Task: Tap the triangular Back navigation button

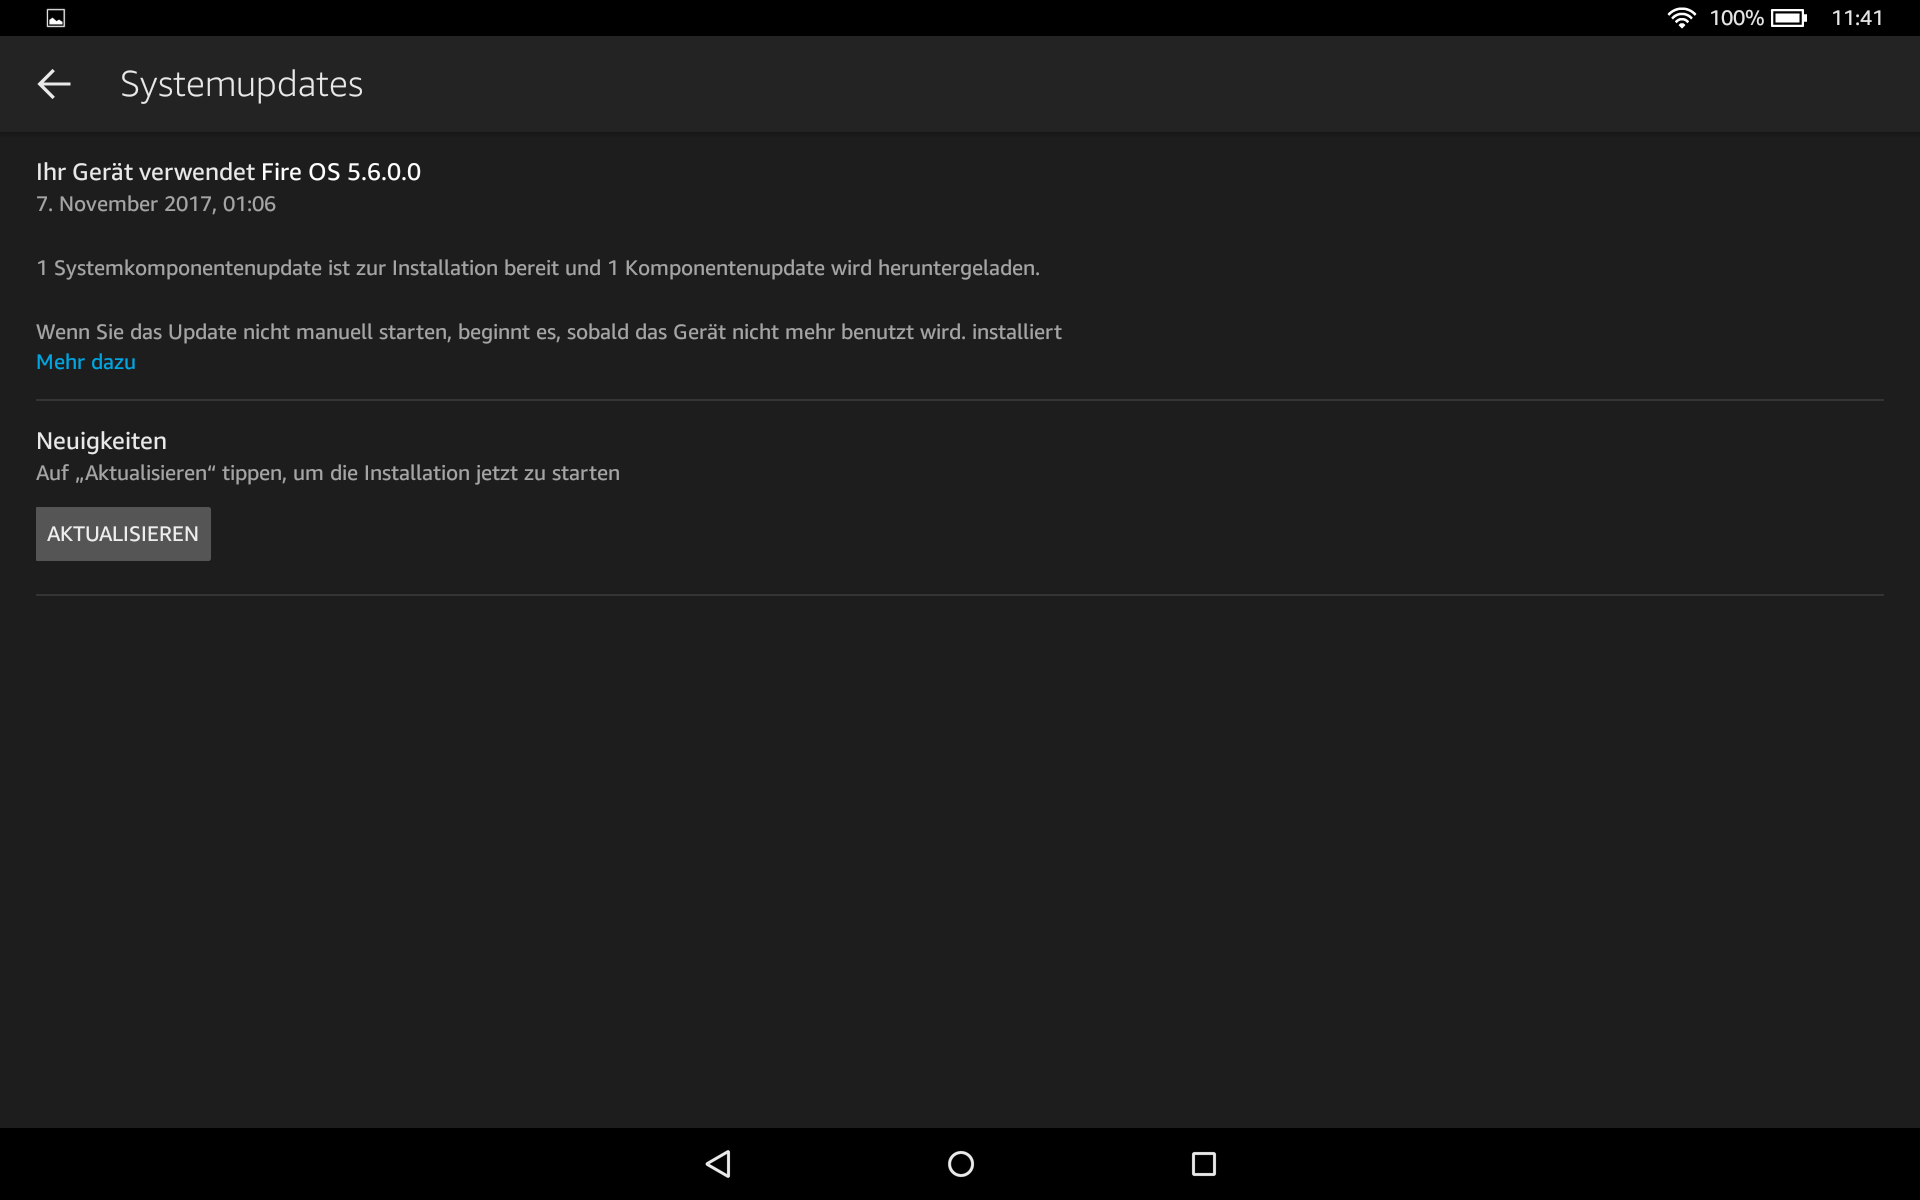Action: (718, 1164)
